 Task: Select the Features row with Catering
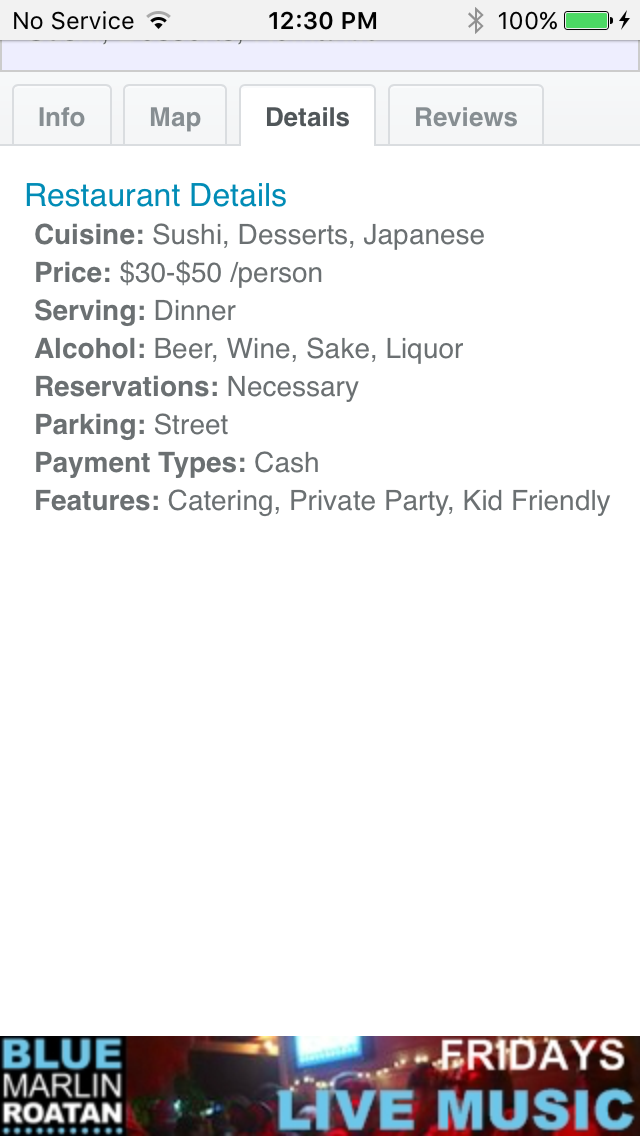point(322,501)
